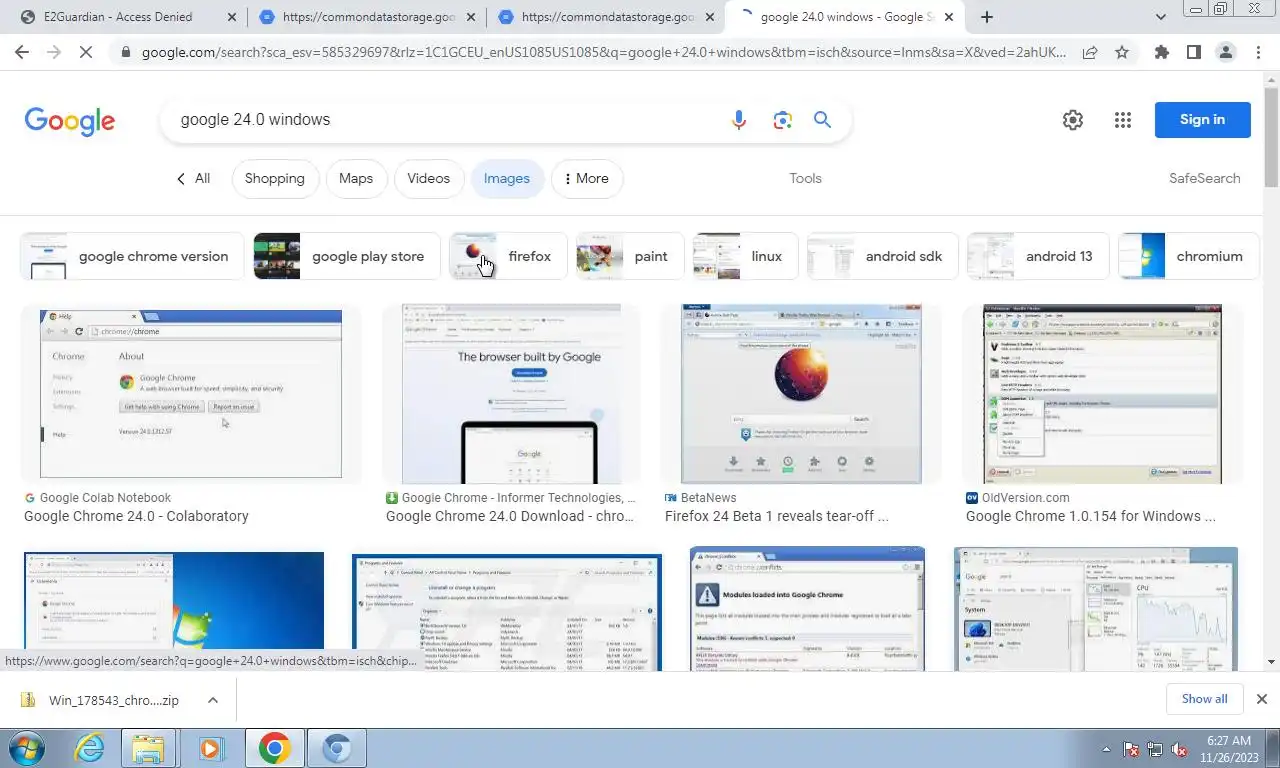This screenshot has width=1280, height=768.
Task: Open Windows Explorer from taskbar
Action: tap(148, 748)
